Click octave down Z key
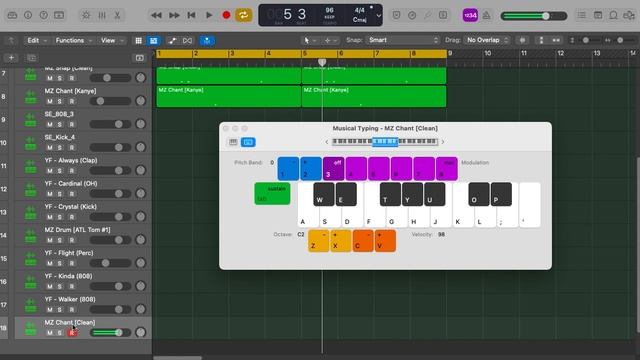Screen dimensions: 640x360 tap(318, 241)
